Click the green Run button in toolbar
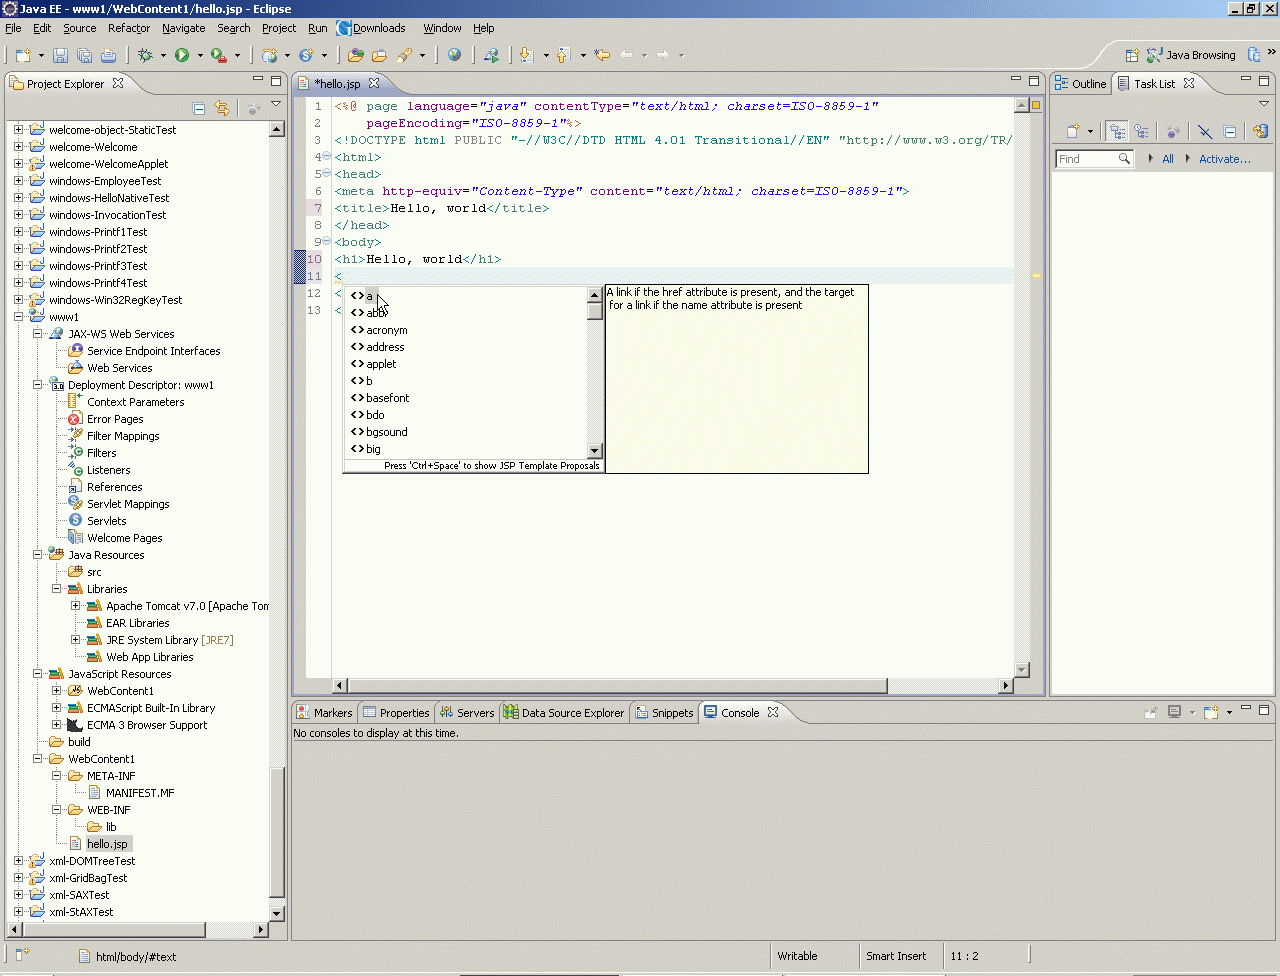This screenshot has width=1280, height=976. [182, 56]
